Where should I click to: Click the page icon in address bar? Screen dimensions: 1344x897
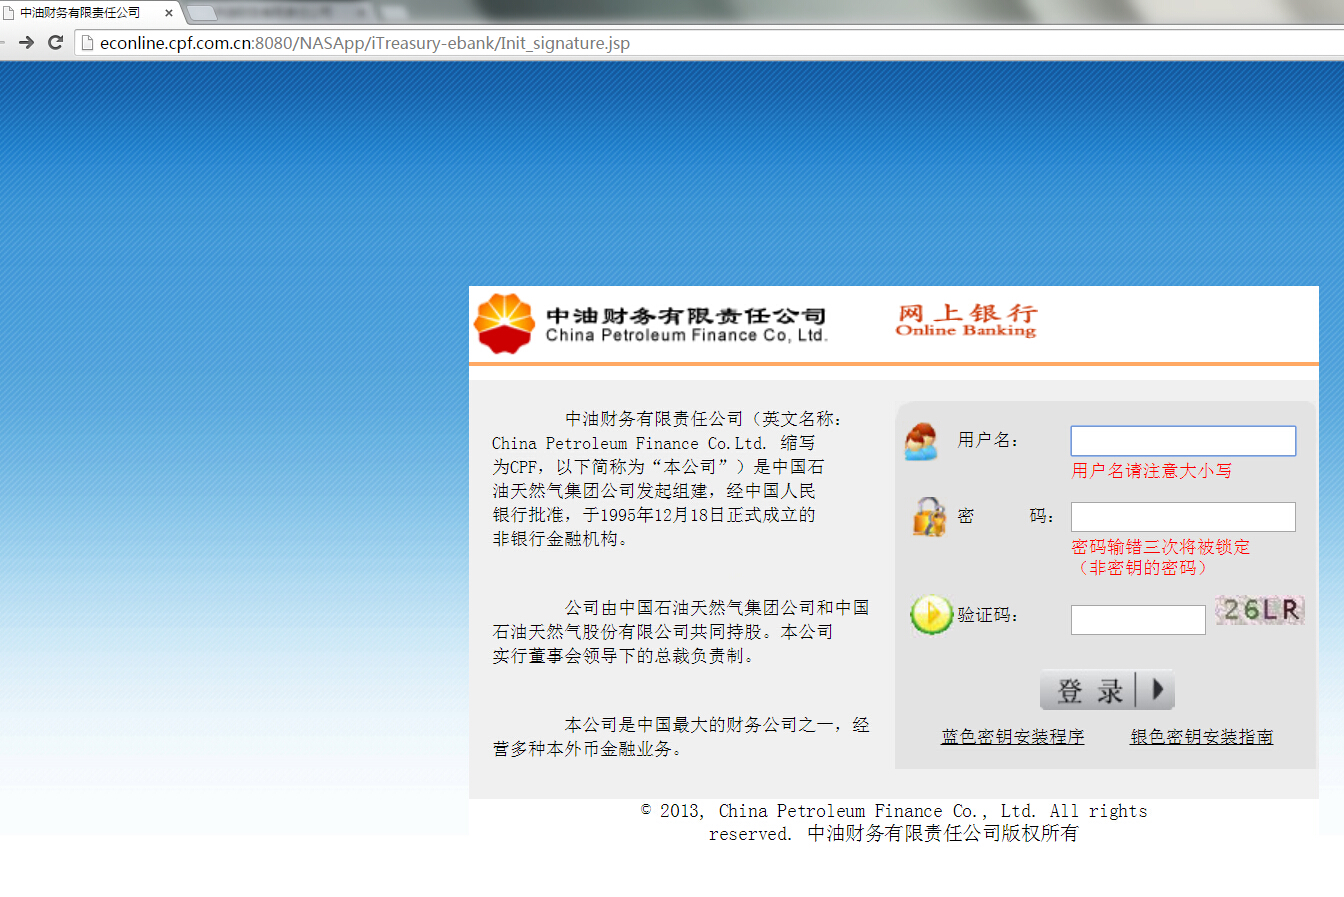pos(87,43)
